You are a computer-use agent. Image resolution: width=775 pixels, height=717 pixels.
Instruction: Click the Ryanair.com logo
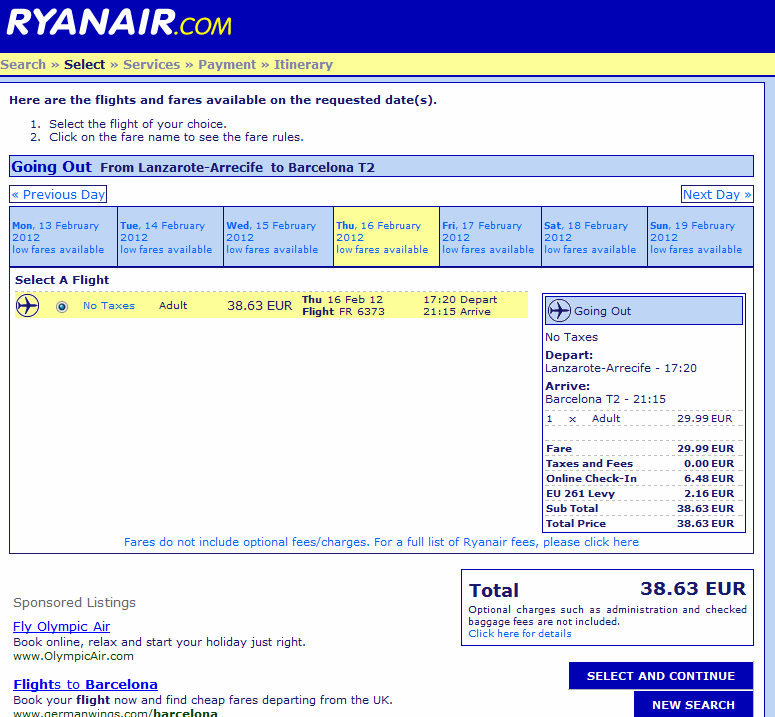point(119,22)
